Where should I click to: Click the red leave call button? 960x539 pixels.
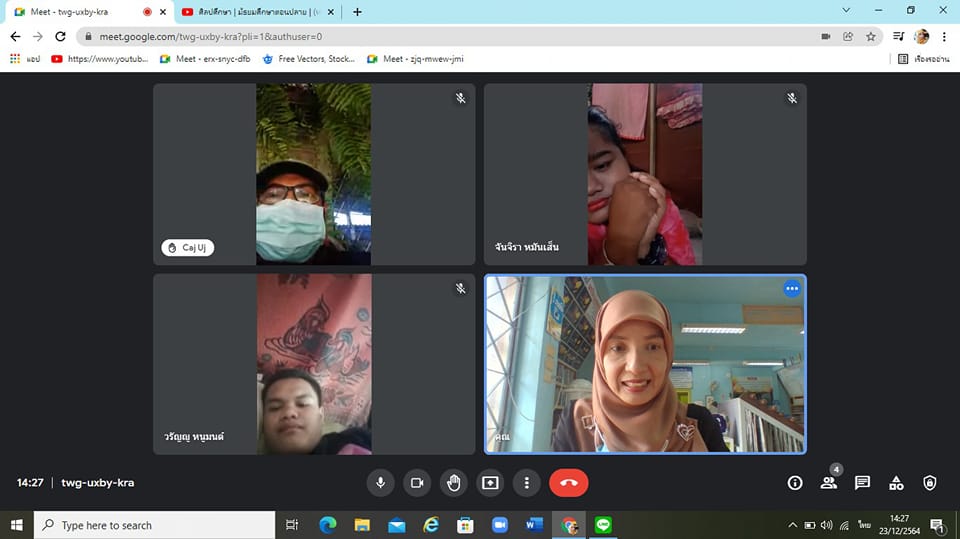pyautogui.click(x=568, y=483)
